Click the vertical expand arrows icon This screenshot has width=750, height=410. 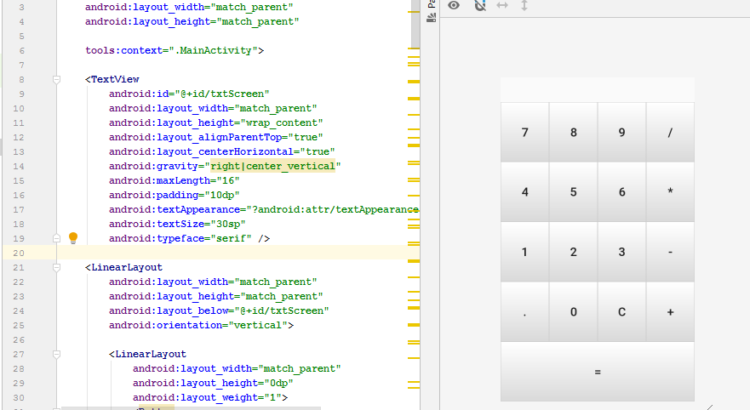[524, 6]
